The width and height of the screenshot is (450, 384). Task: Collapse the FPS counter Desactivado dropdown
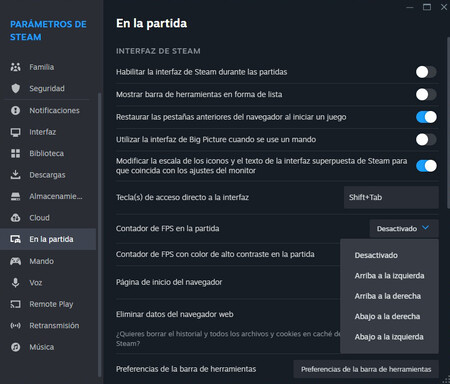404,229
